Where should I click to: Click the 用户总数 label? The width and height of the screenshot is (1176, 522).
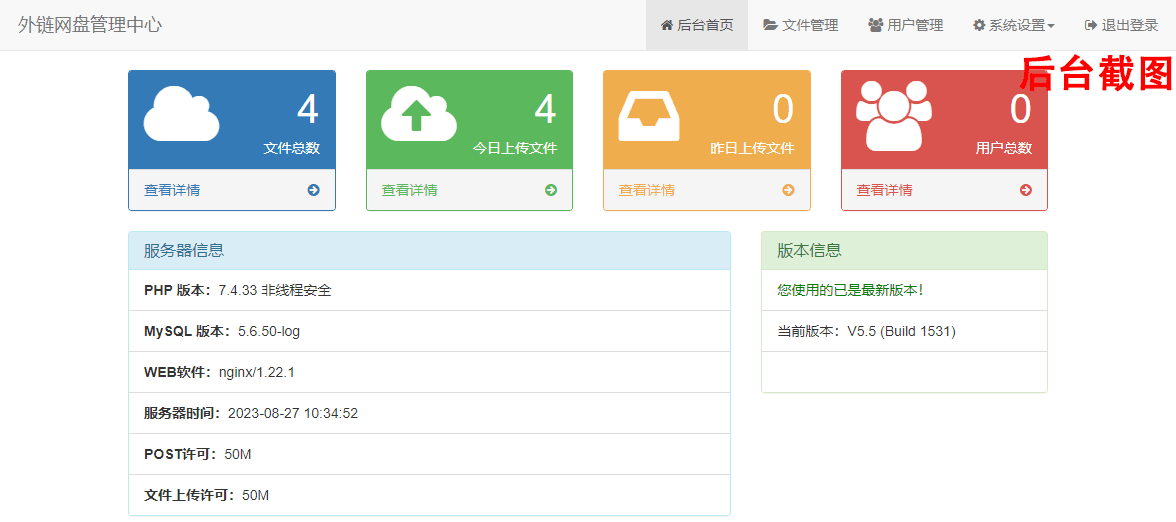[1004, 148]
